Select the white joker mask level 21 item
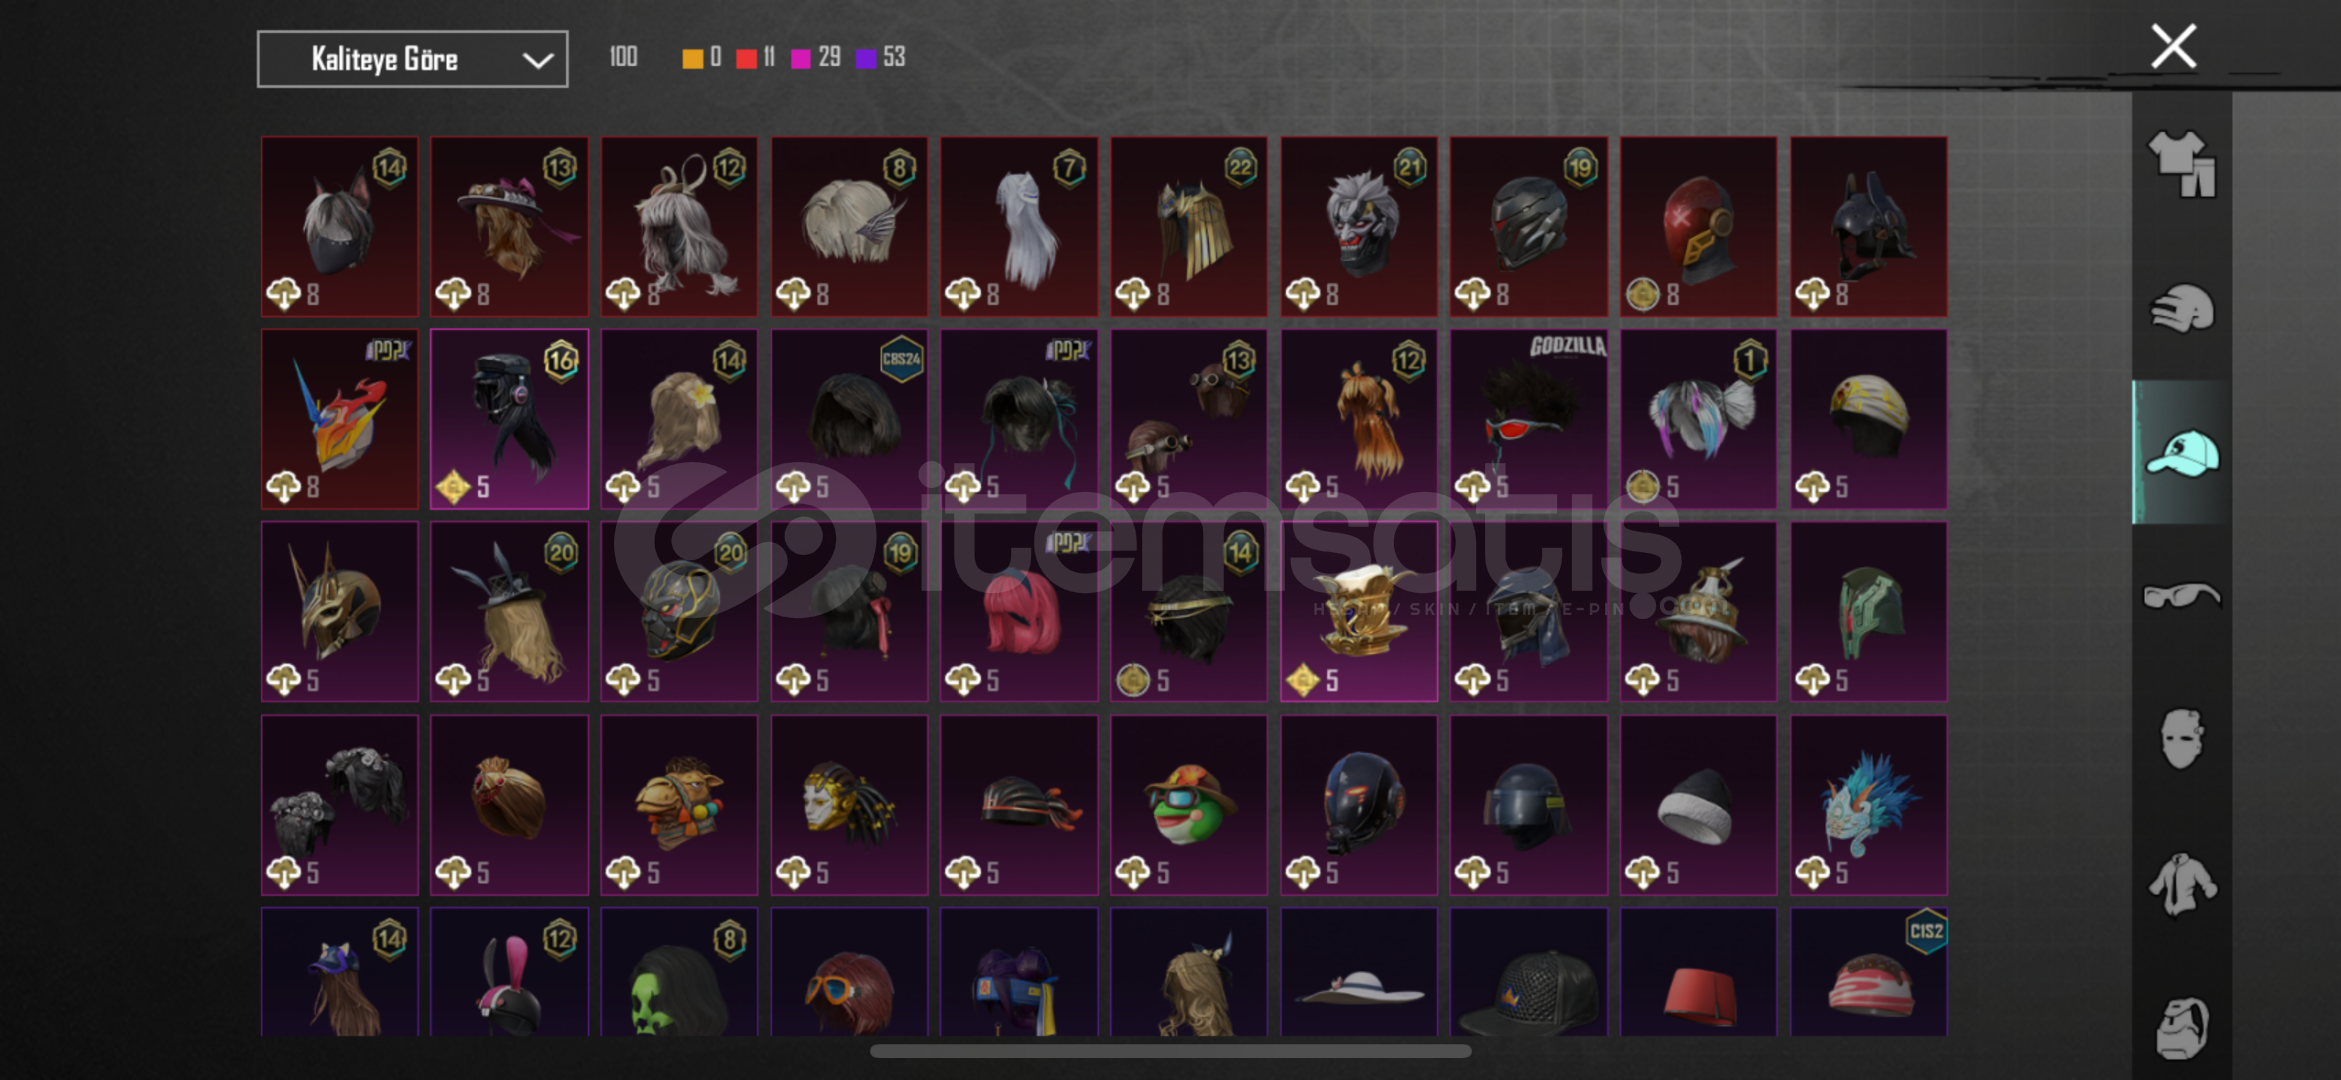 pyautogui.click(x=1358, y=227)
